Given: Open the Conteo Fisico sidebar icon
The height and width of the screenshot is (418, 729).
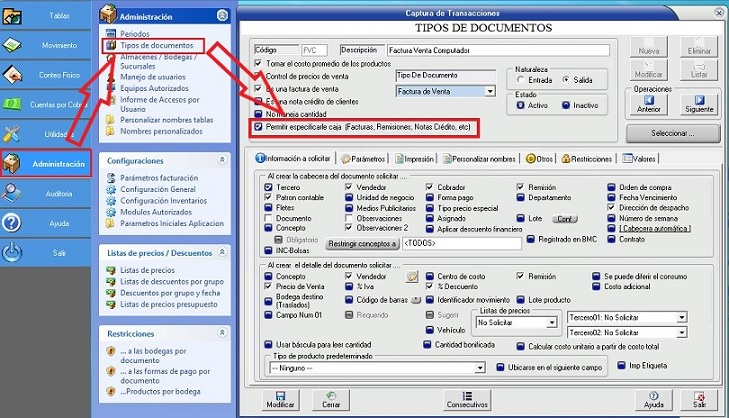Looking at the screenshot, I should point(14,75).
